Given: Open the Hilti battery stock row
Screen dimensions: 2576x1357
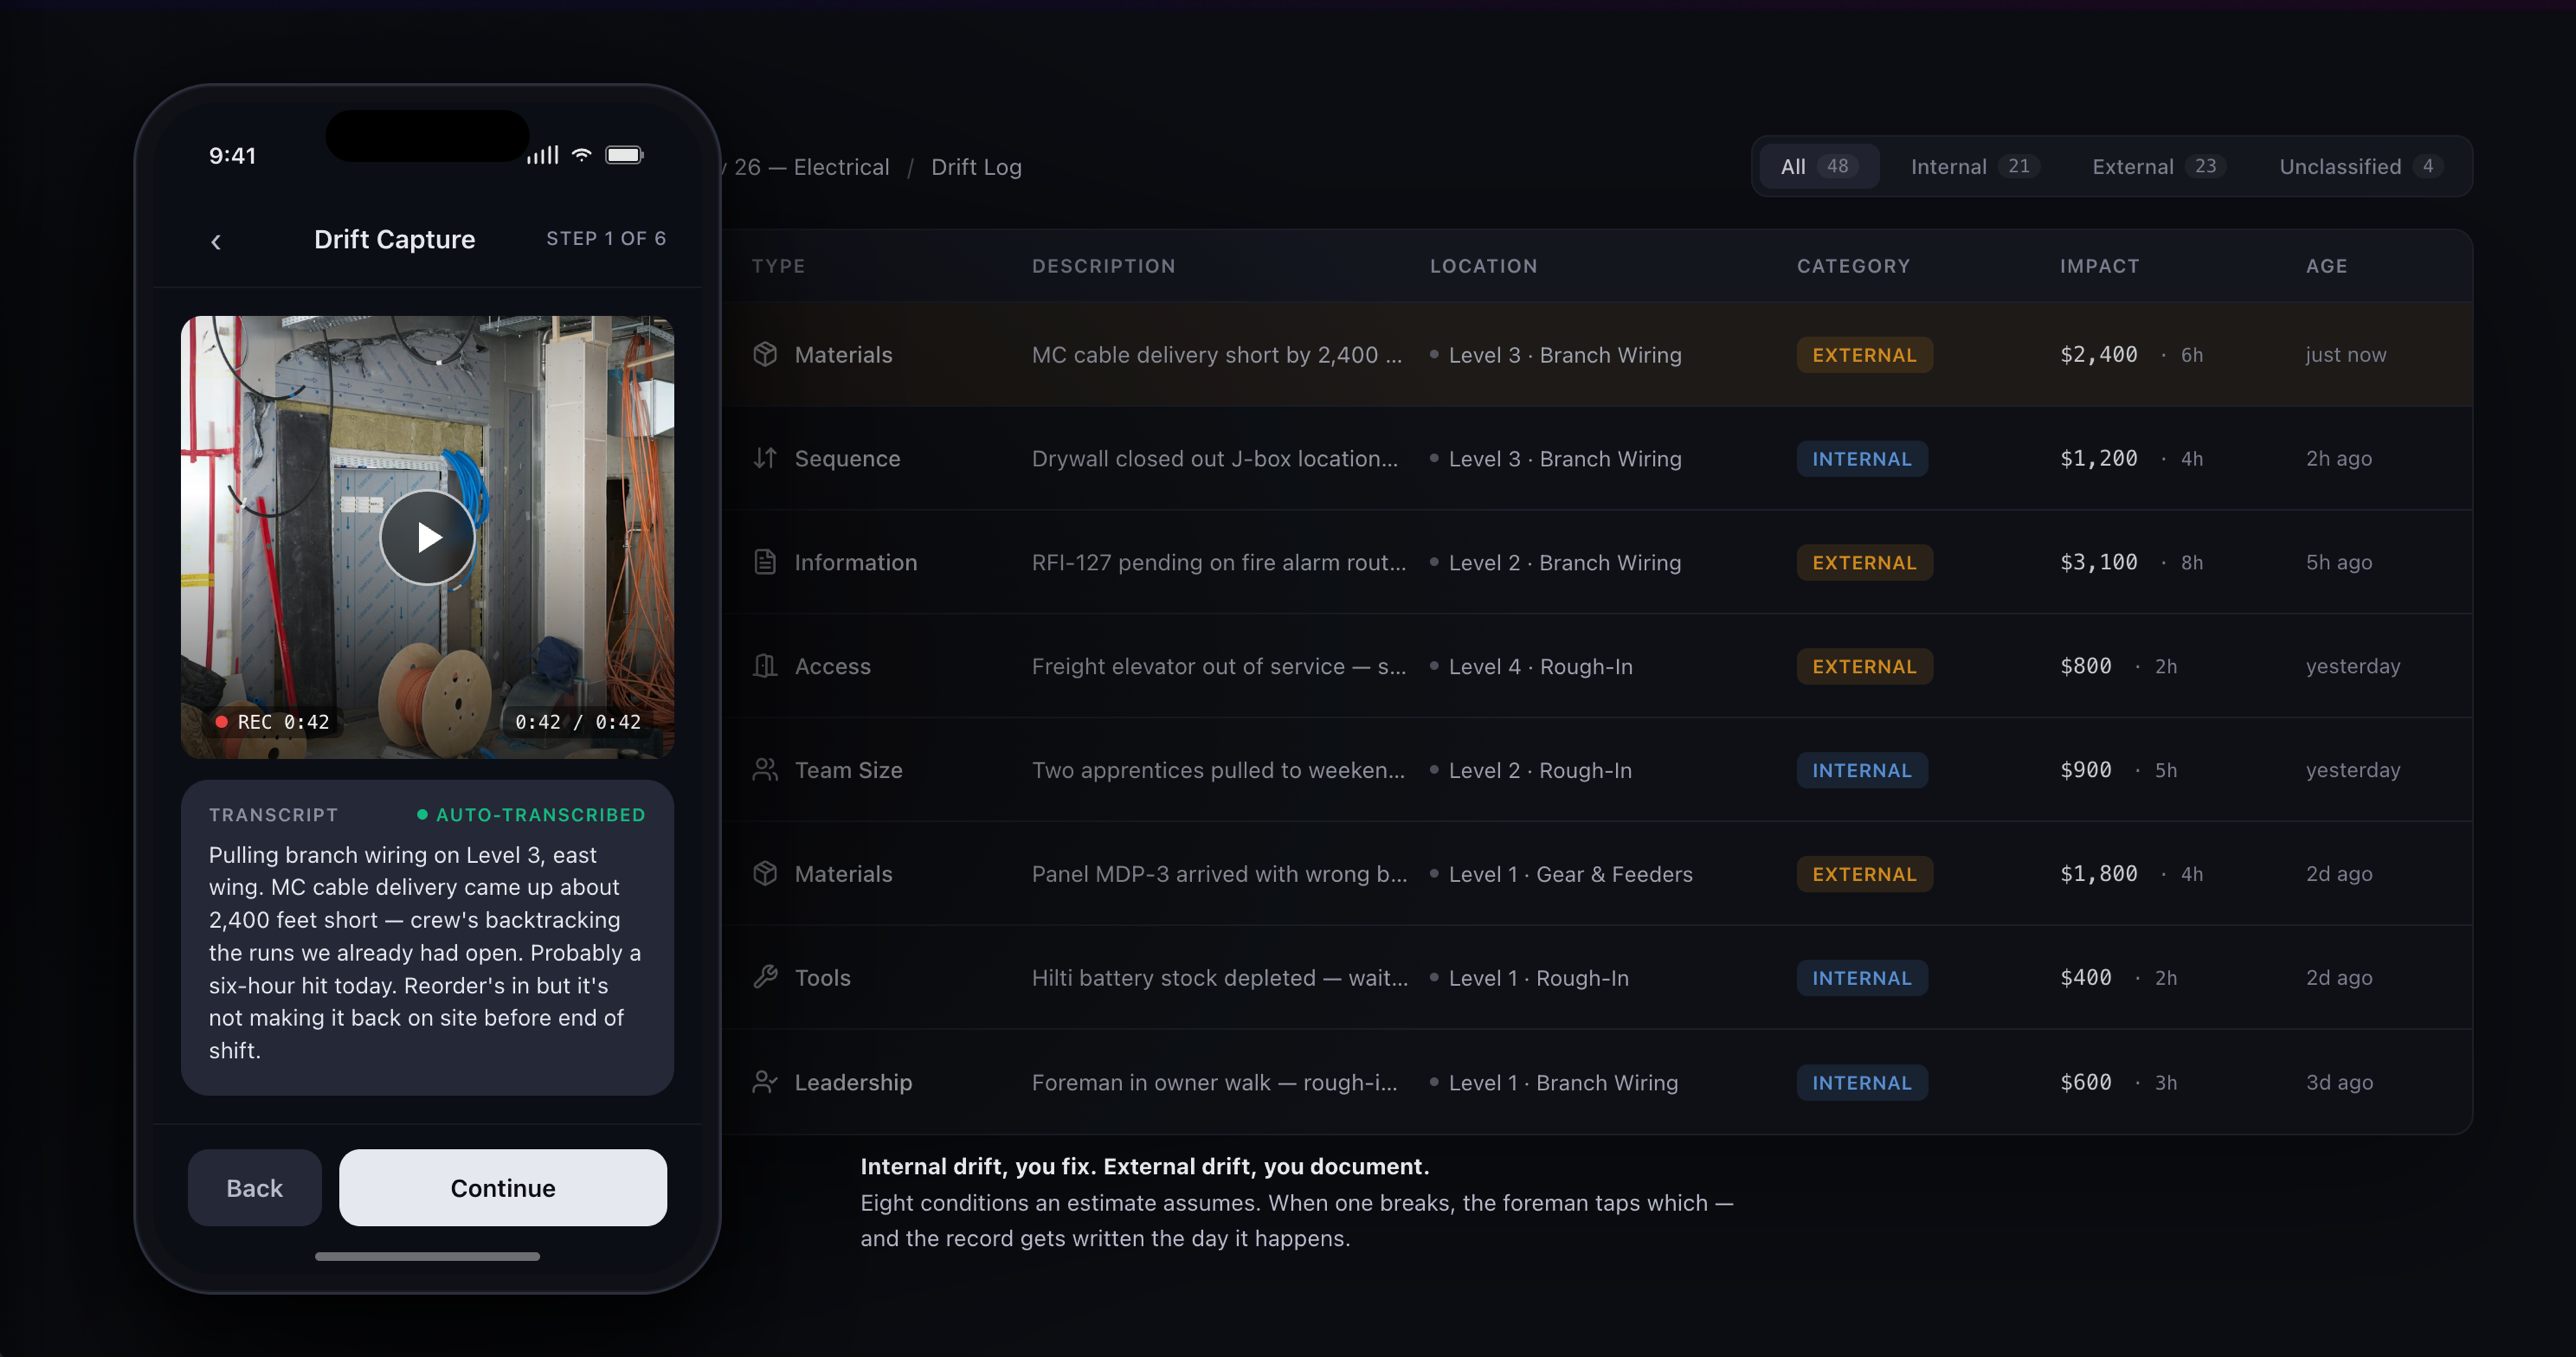Looking at the screenshot, I should (x=1218, y=978).
